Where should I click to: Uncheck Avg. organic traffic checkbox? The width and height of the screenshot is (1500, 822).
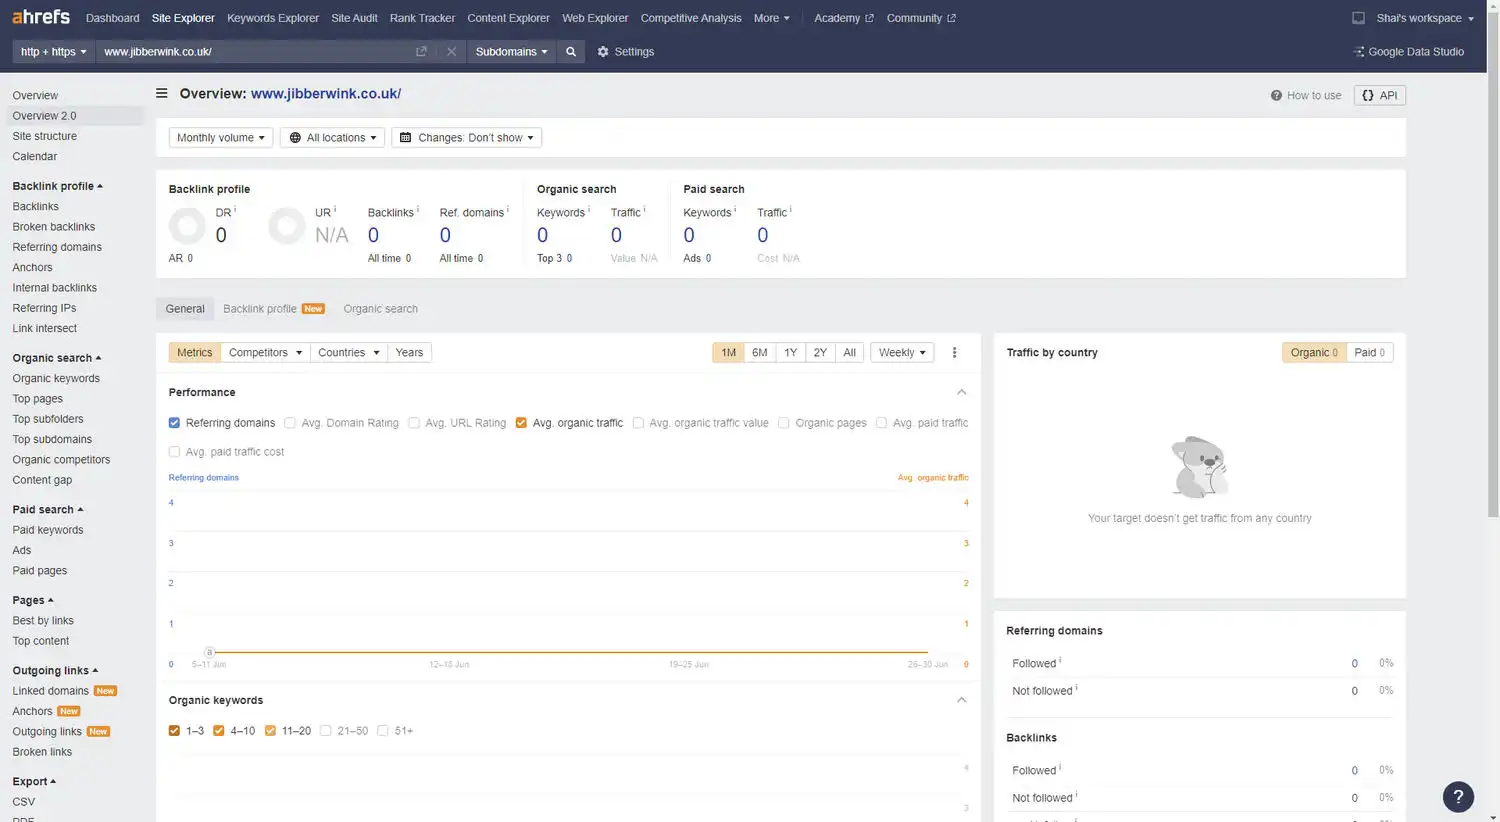(x=521, y=423)
